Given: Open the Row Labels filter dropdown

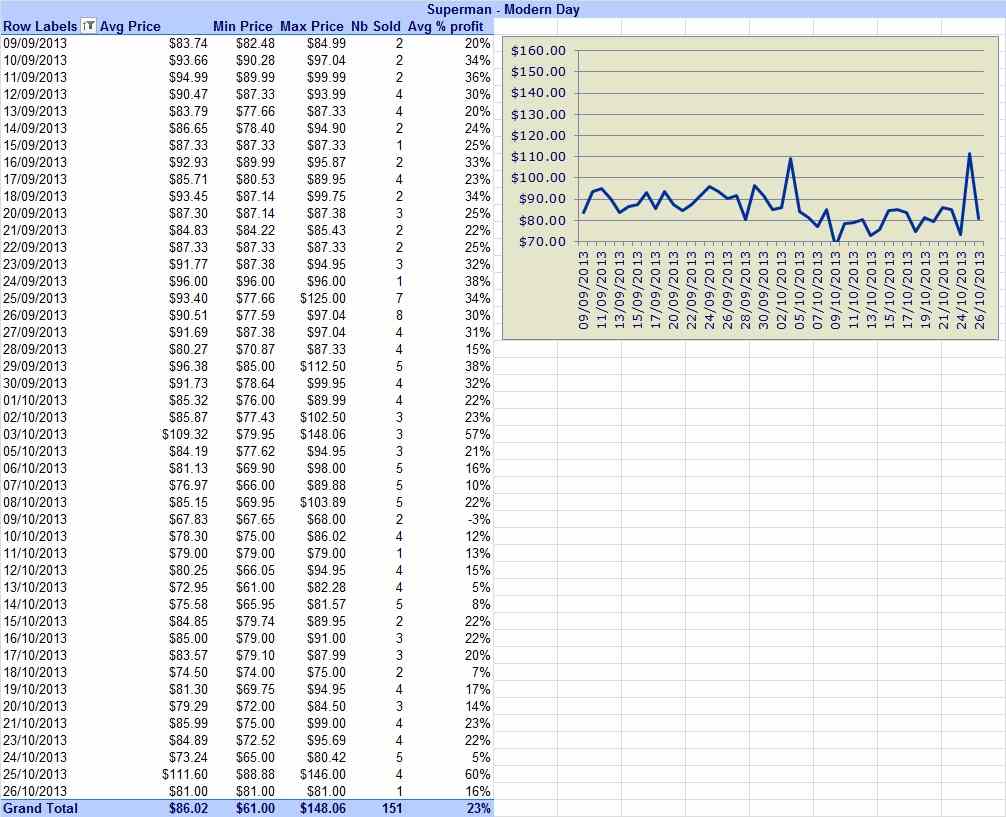Looking at the screenshot, I should click(x=89, y=26).
